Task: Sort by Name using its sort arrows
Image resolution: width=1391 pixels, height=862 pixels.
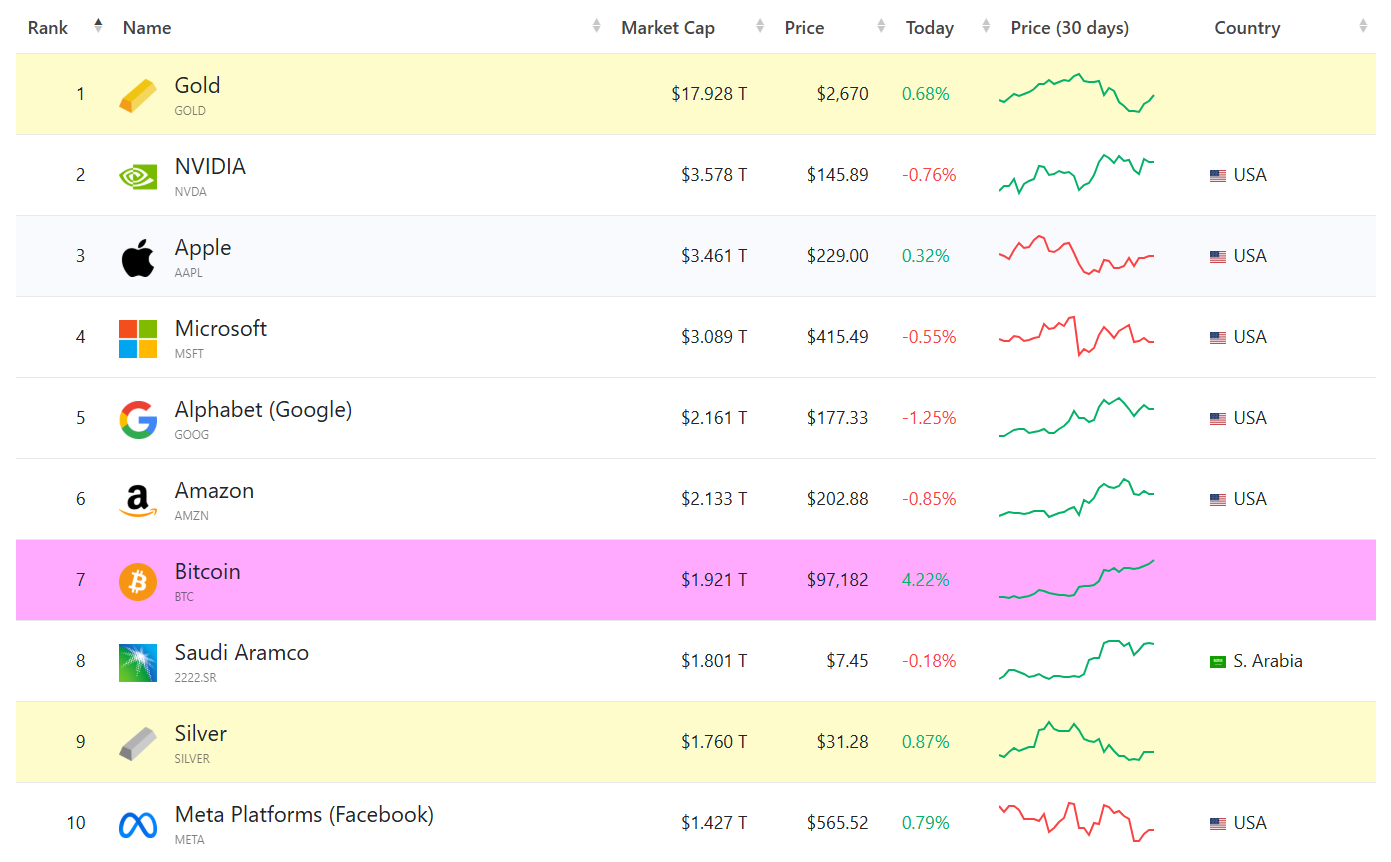Action: tap(597, 26)
